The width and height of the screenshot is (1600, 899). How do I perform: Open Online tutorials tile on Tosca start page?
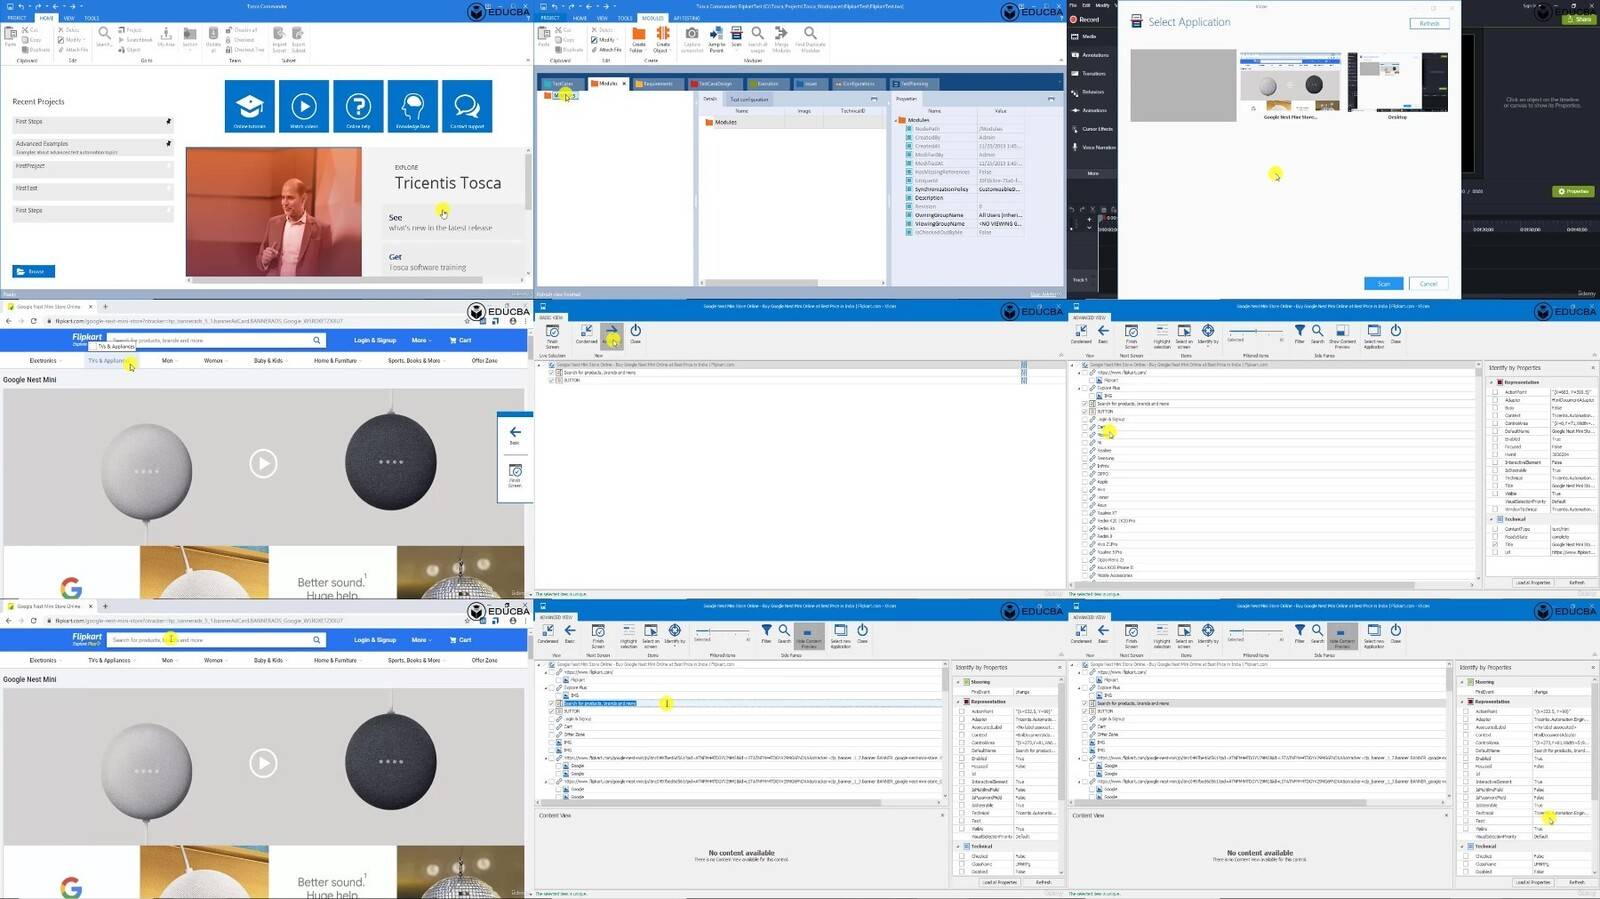[x=249, y=106]
